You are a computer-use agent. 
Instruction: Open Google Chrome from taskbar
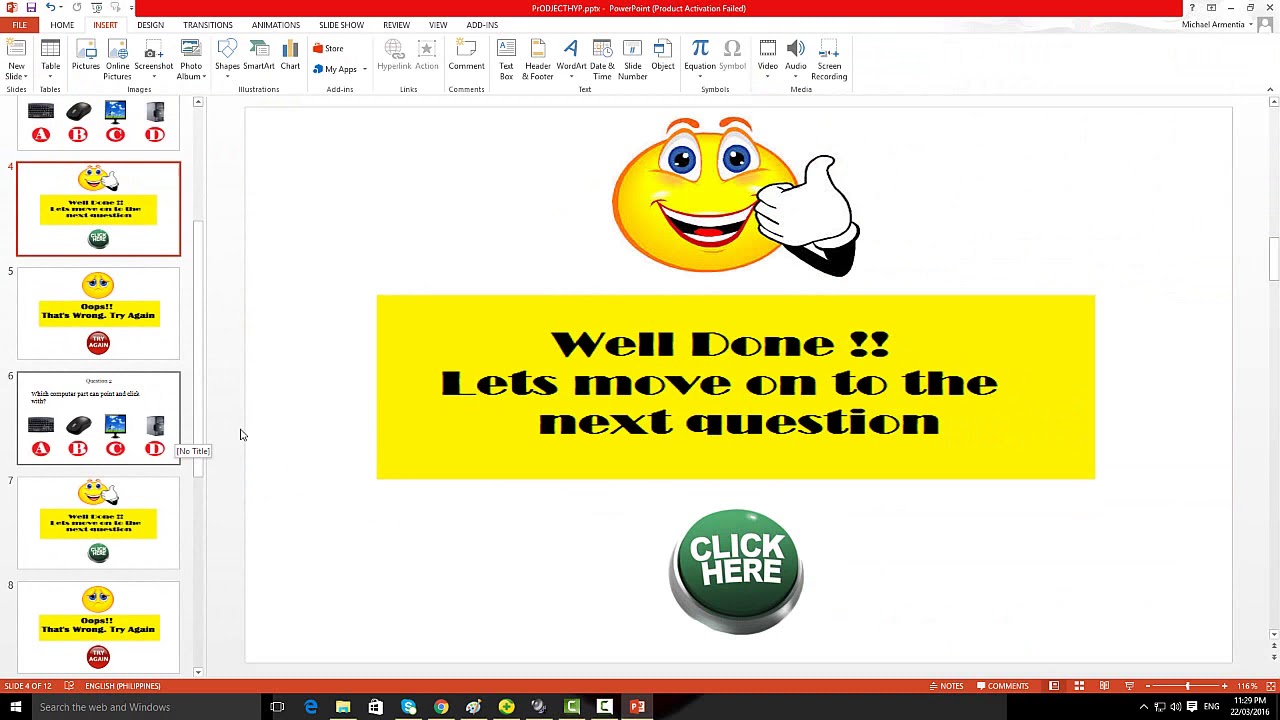[x=441, y=707]
